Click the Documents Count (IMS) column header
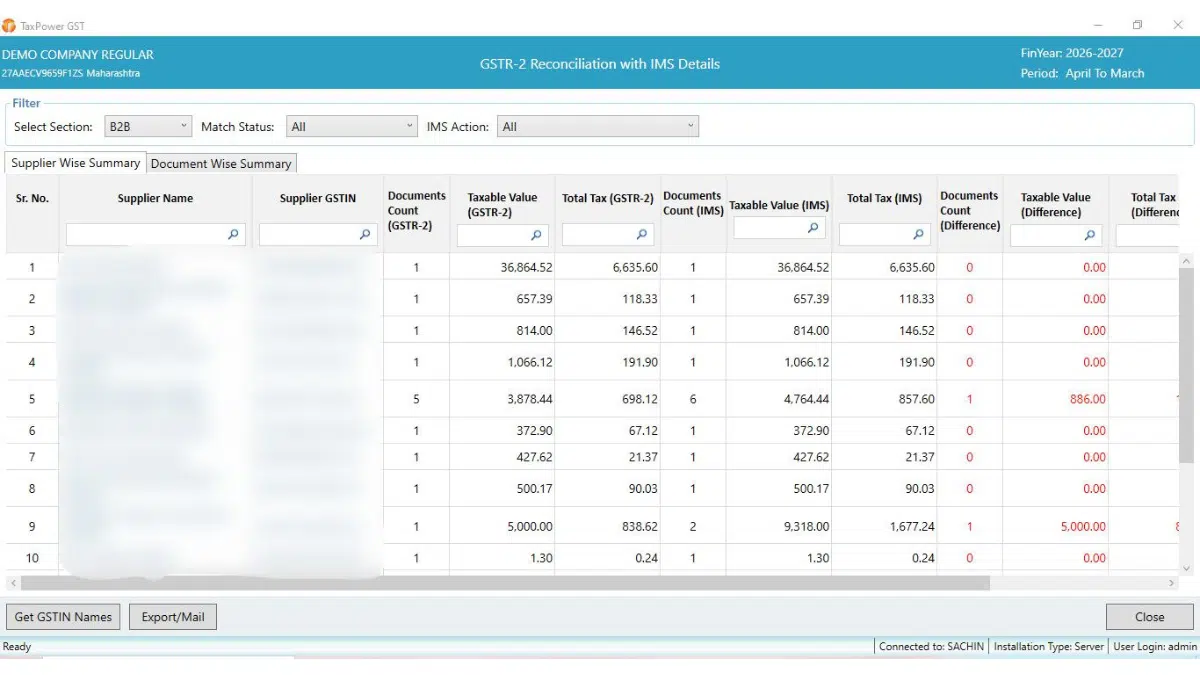The image size is (1200, 675). [692, 203]
